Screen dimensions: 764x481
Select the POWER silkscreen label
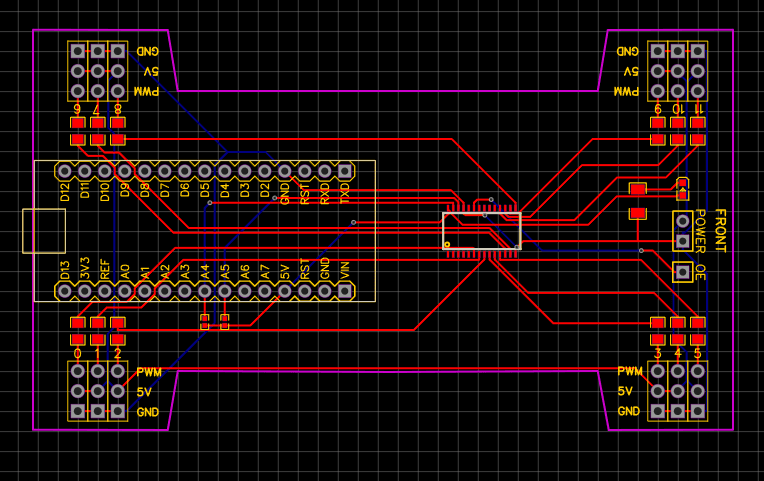point(701,231)
